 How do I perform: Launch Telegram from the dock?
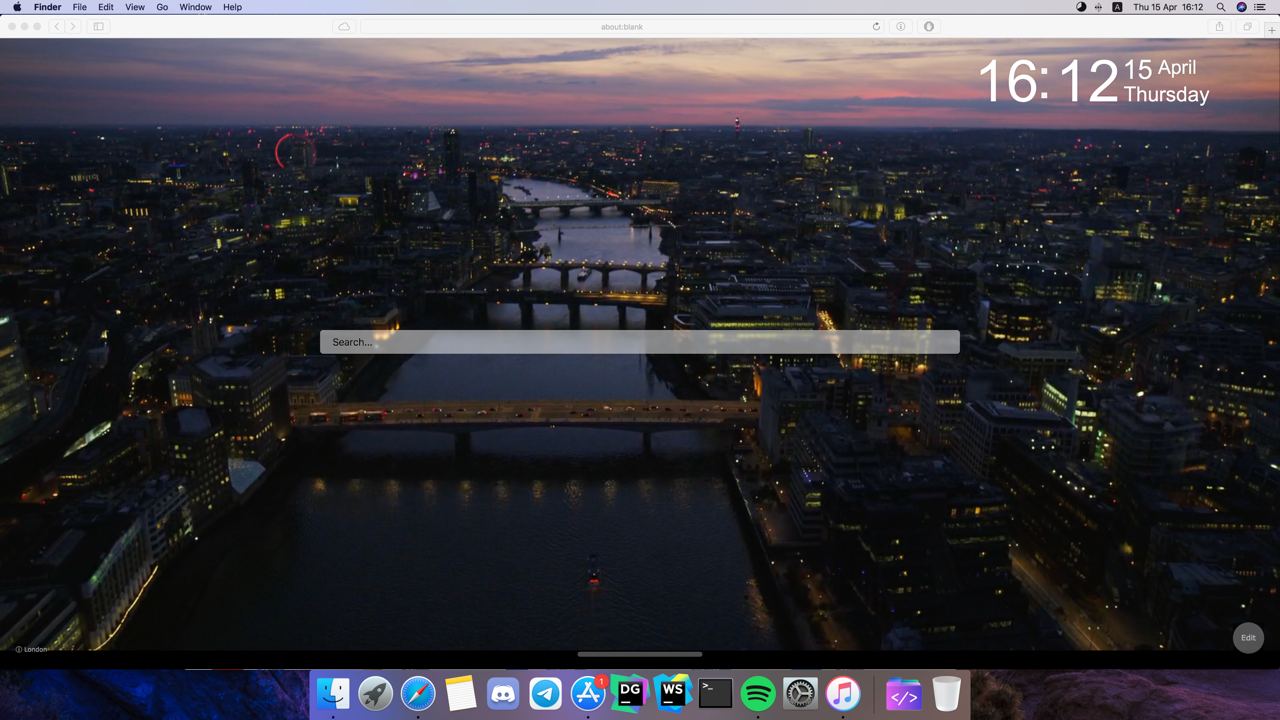click(546, 693)
